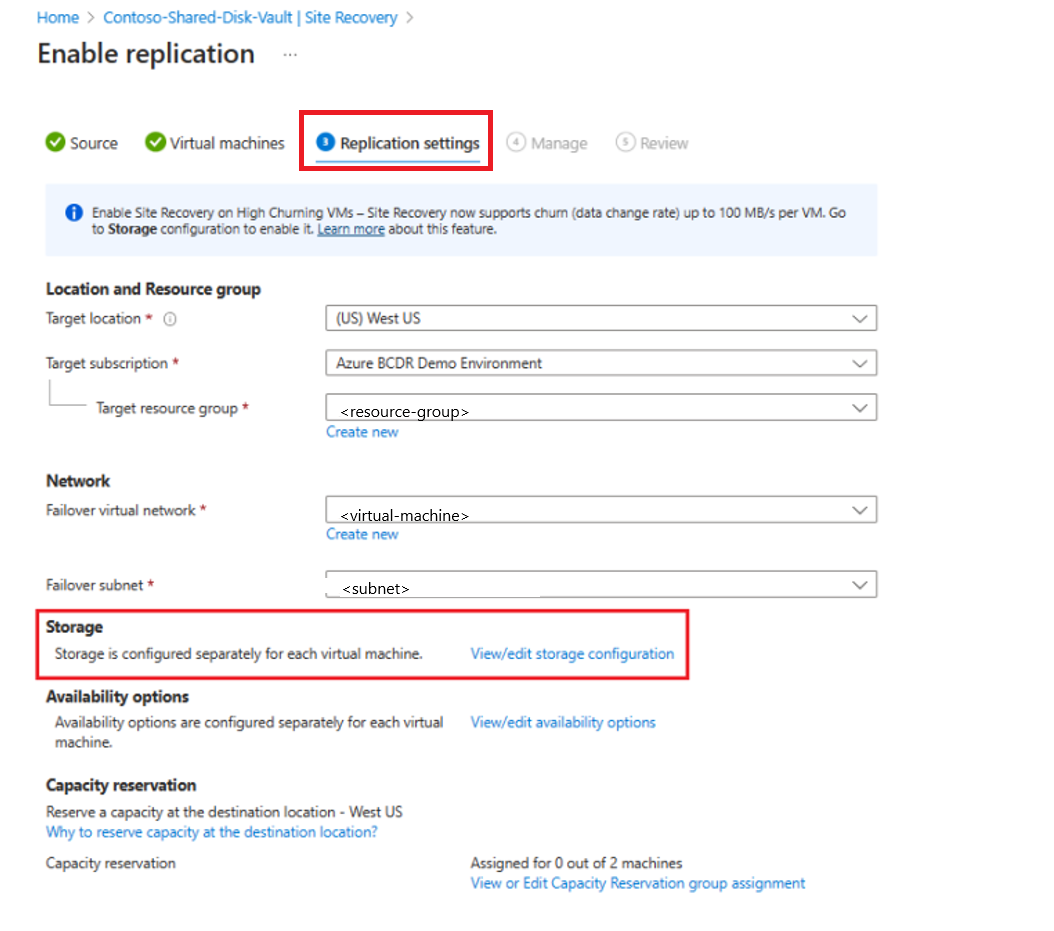This screenshot has width=1054, height=931.
Task: Click Home in the breadcrumb navigation
Action: click(57, 17)
